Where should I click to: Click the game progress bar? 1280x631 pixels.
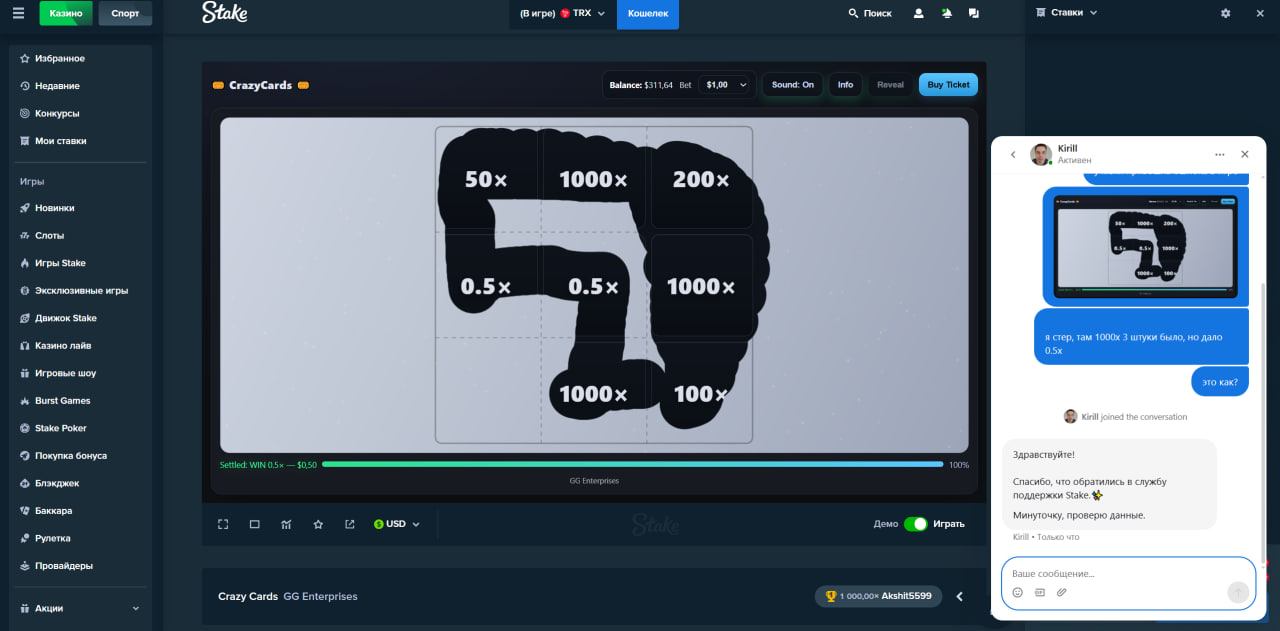[x=632, y=464]
